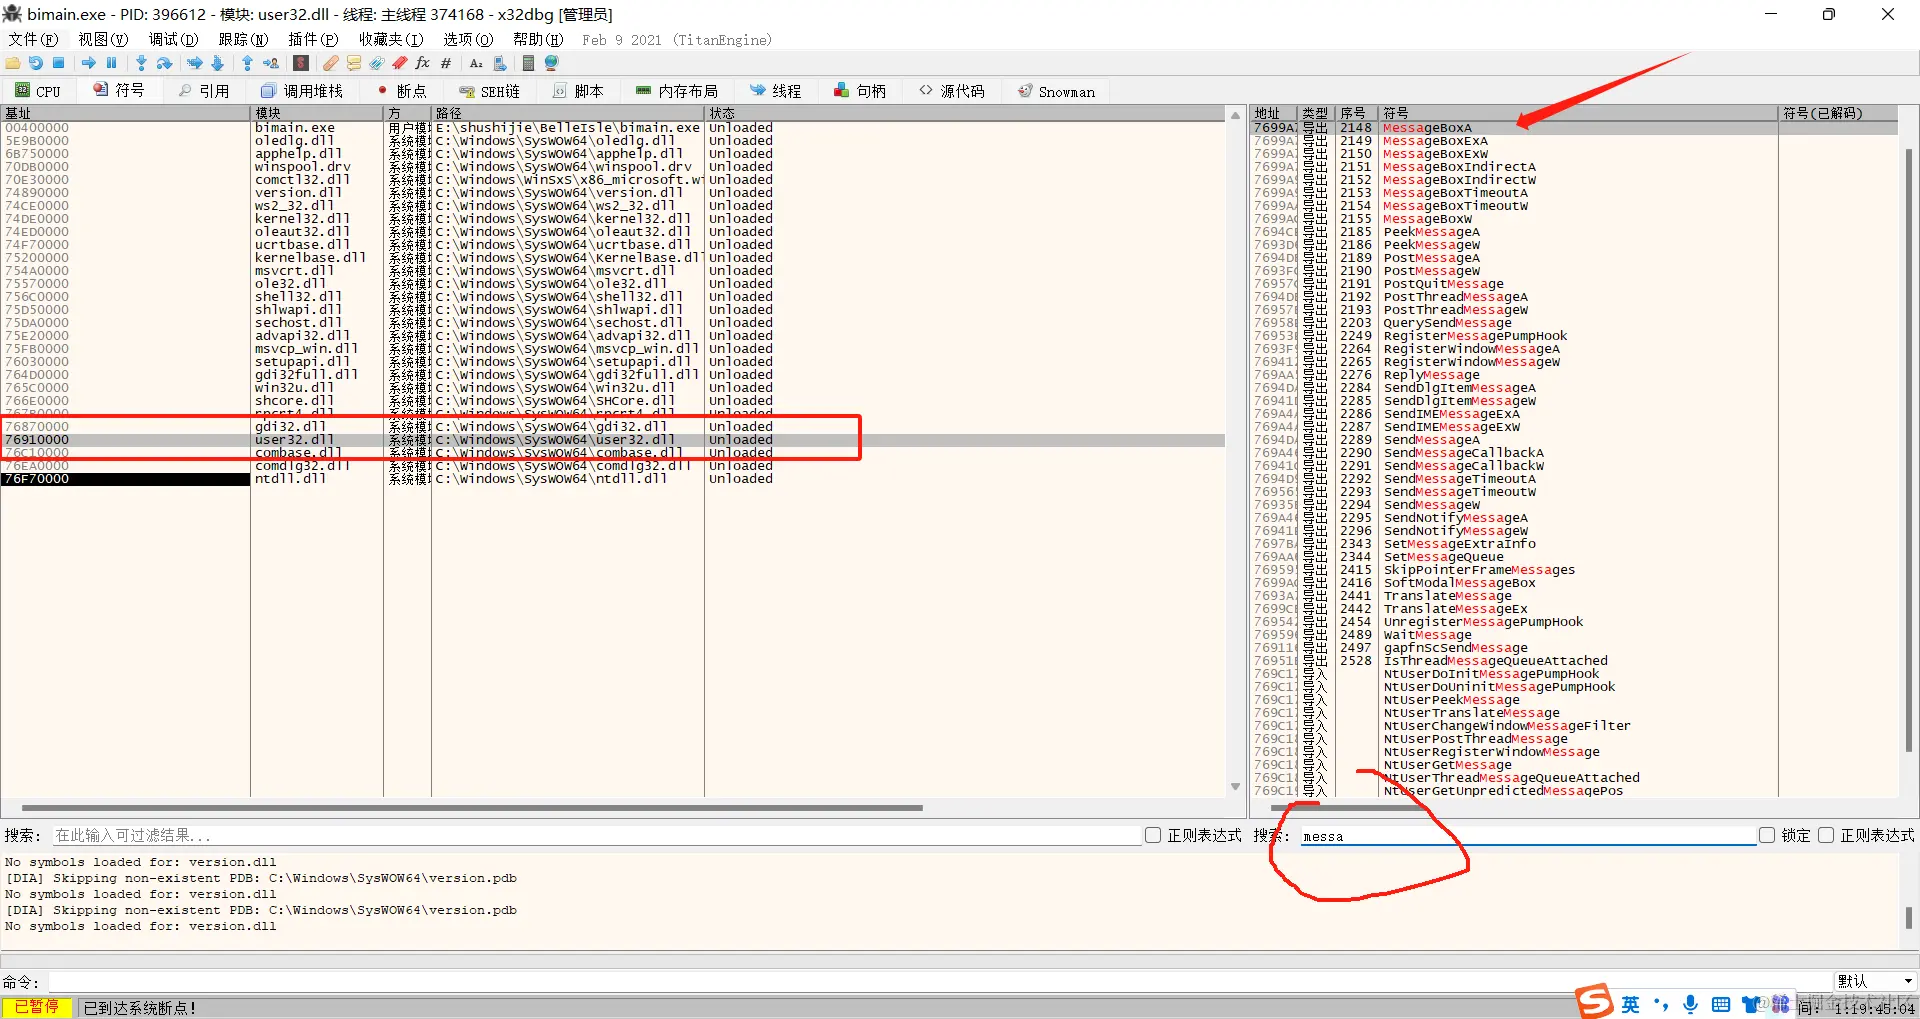This screenshot has width=1920, height=1019.
Task: Open the 选项 menu
Action: pyautogui.click(x=468, y=39)
